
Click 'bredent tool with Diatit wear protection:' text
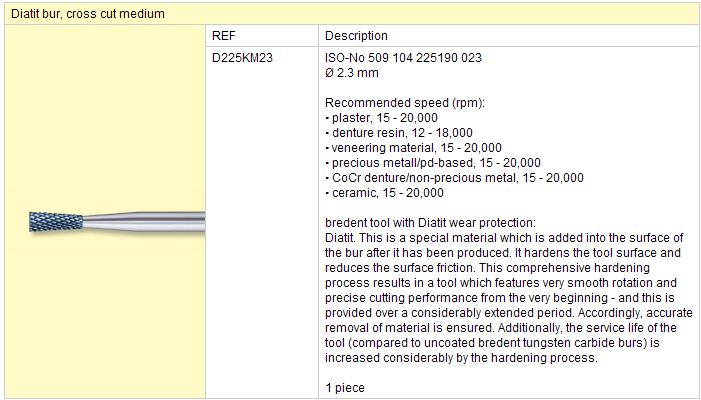pos(430,223)
